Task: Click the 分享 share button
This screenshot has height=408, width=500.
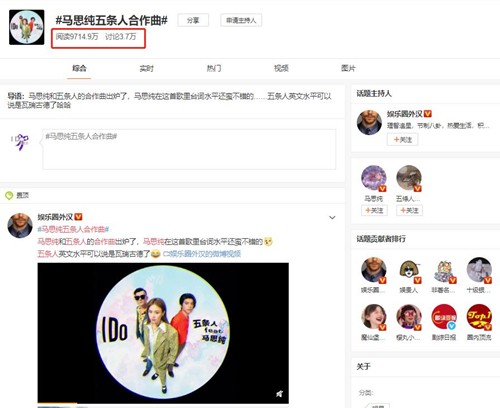Action: pos(193,20)
